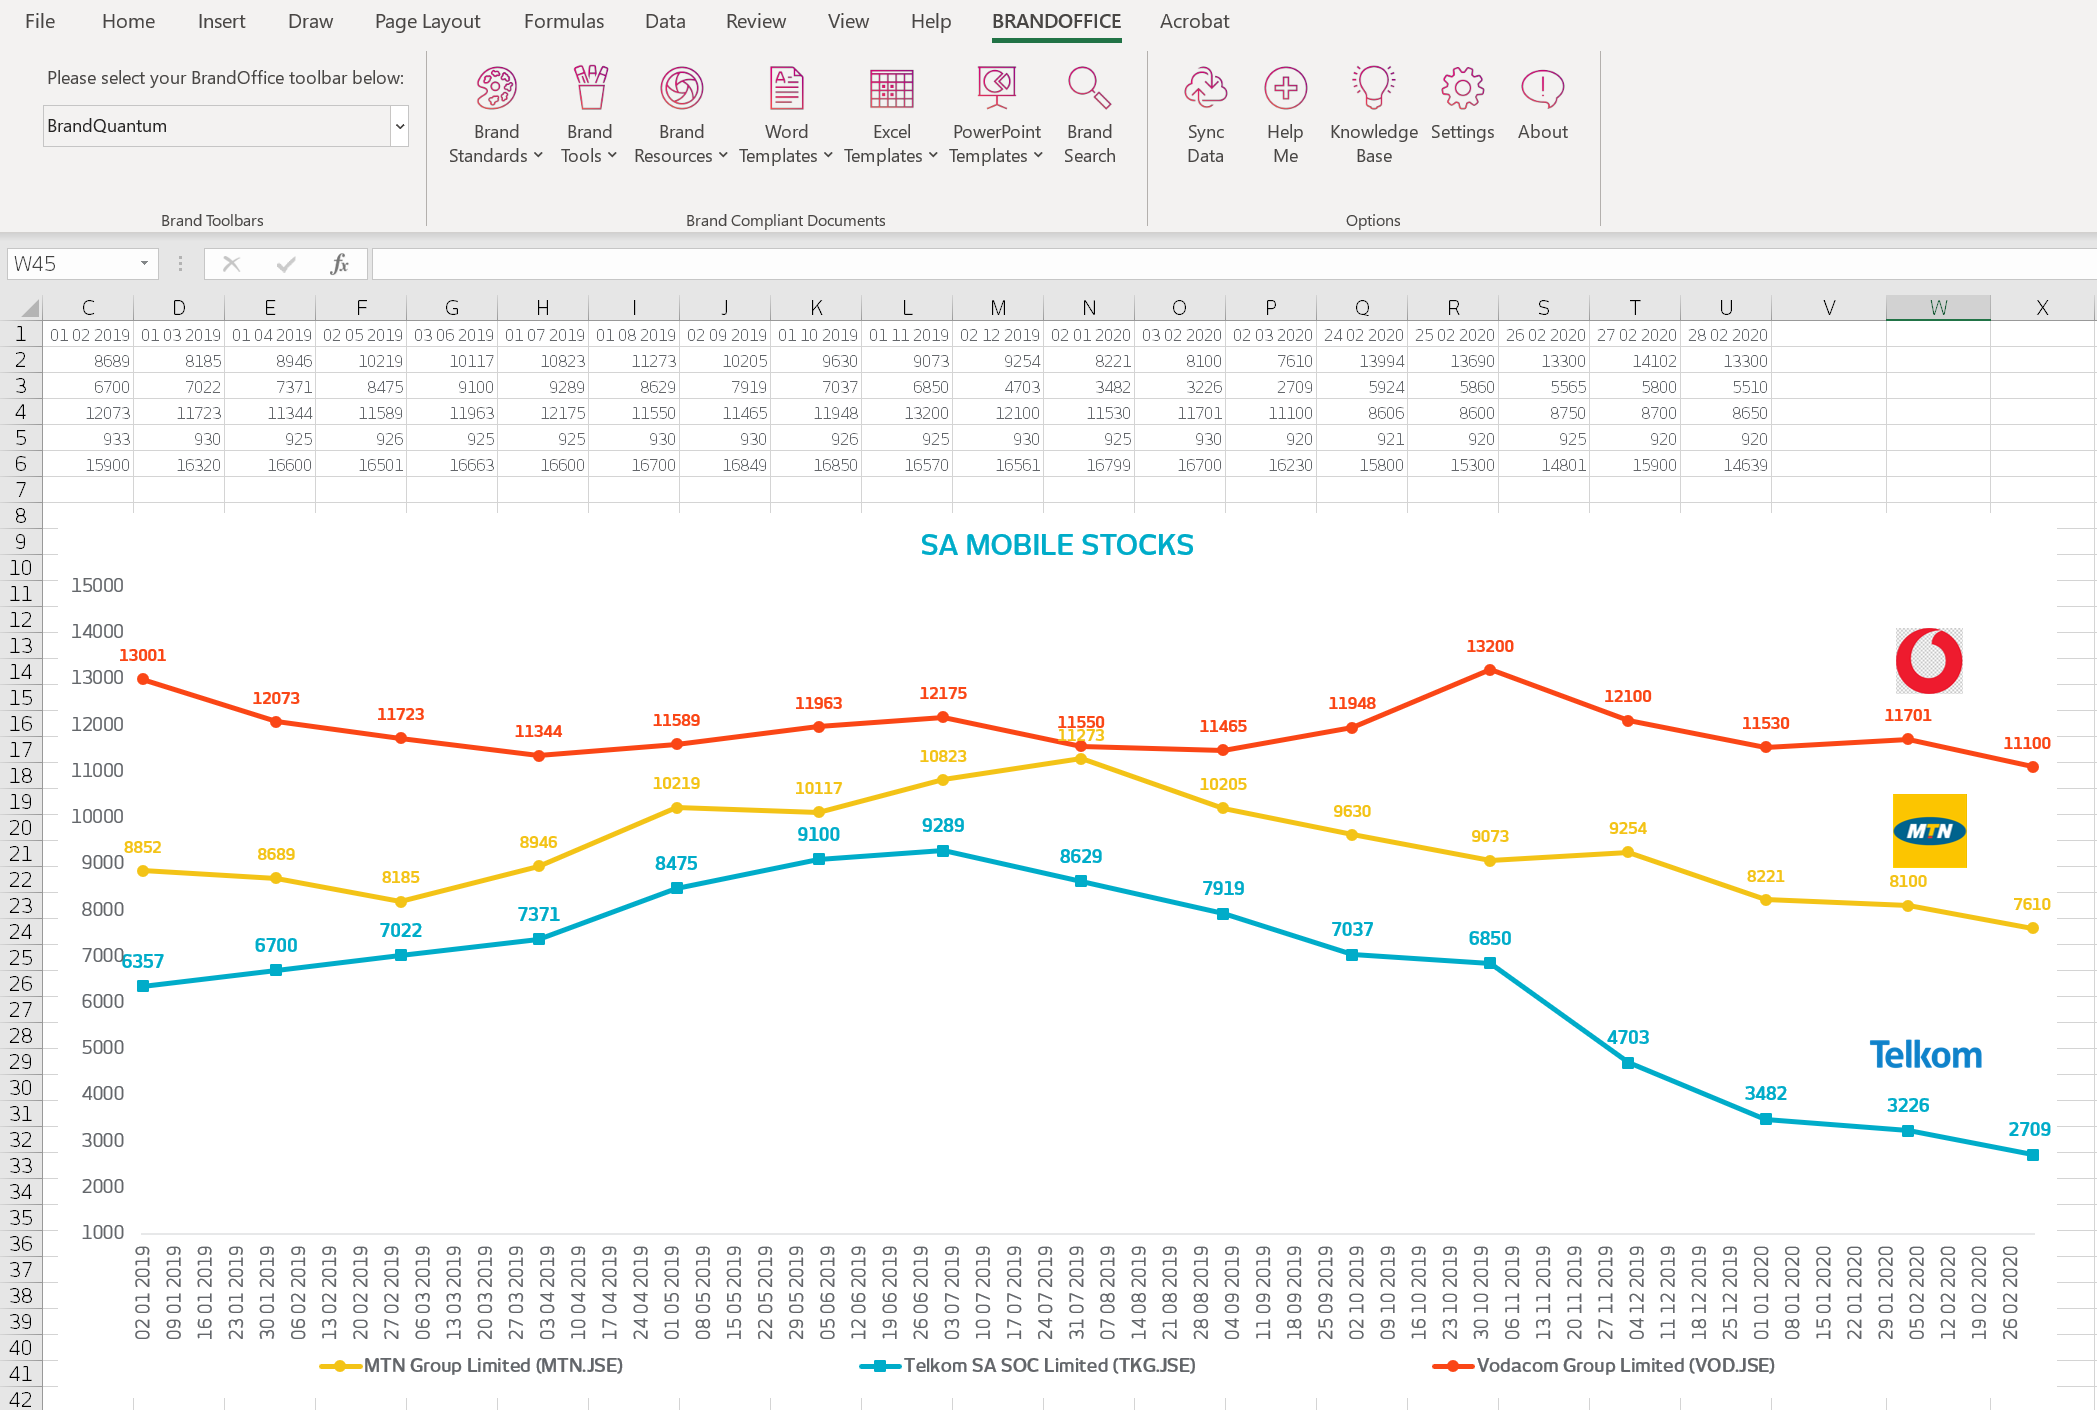The height and width of the screenshot is (1410, 2097).
Task: Open the Name Box dropdown arrow
Action: pyautogui.click(x=144, y=264)
